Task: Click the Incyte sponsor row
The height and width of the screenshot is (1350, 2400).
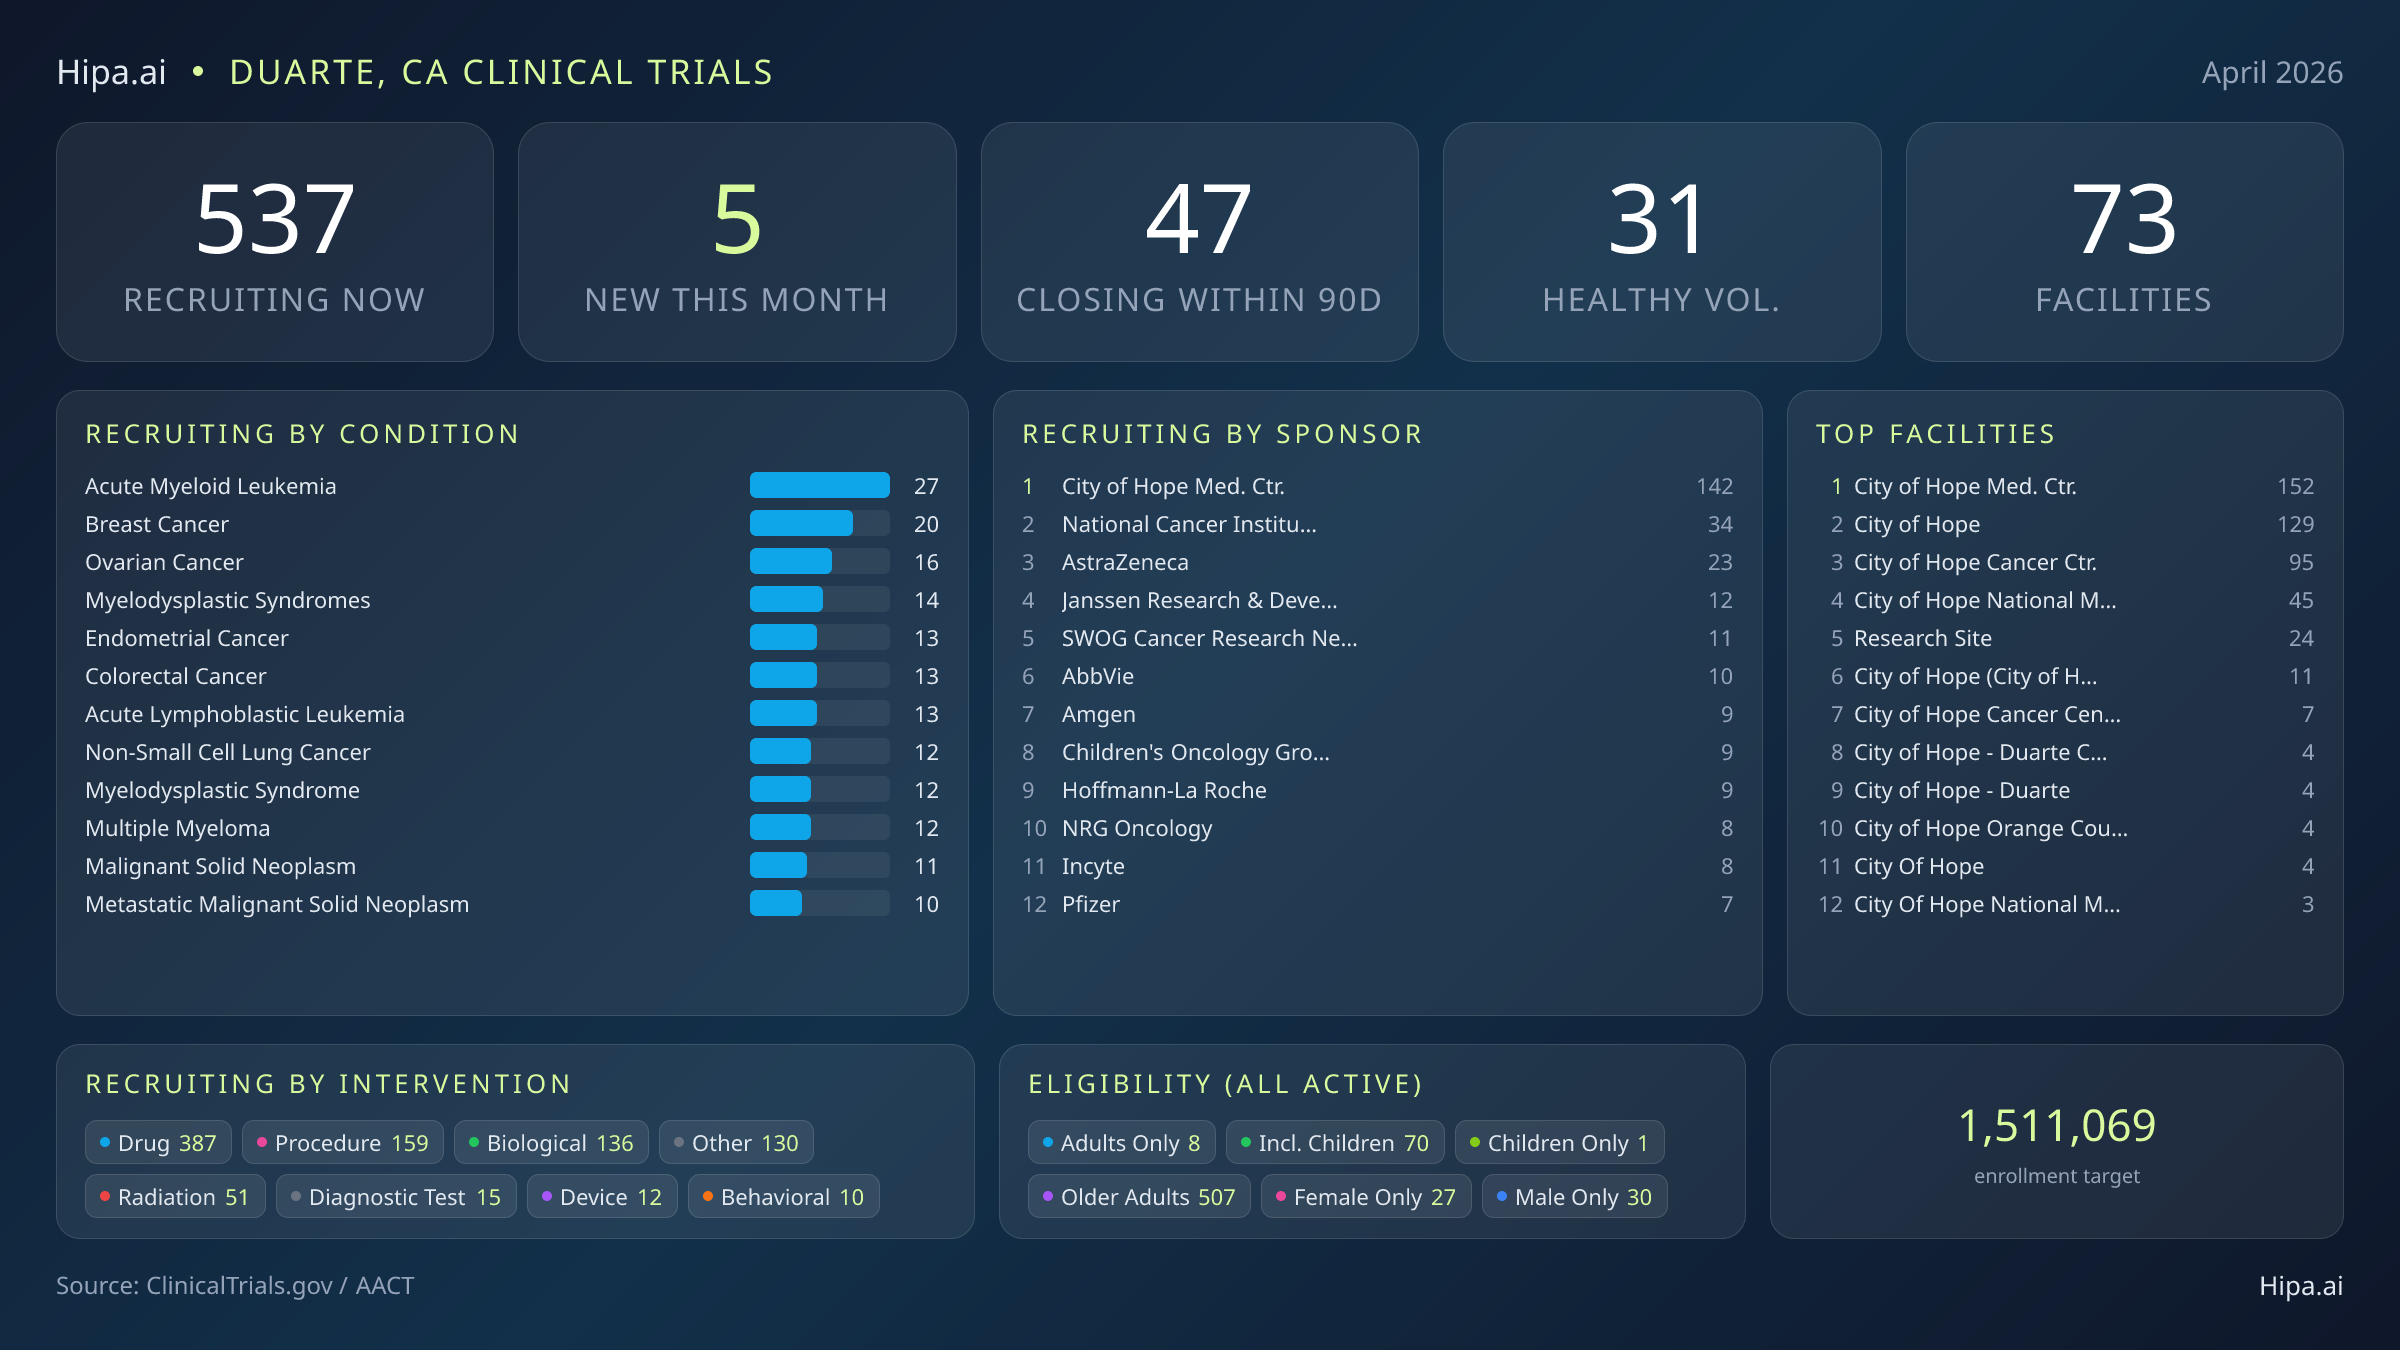Action: [x=1377, y=865]
